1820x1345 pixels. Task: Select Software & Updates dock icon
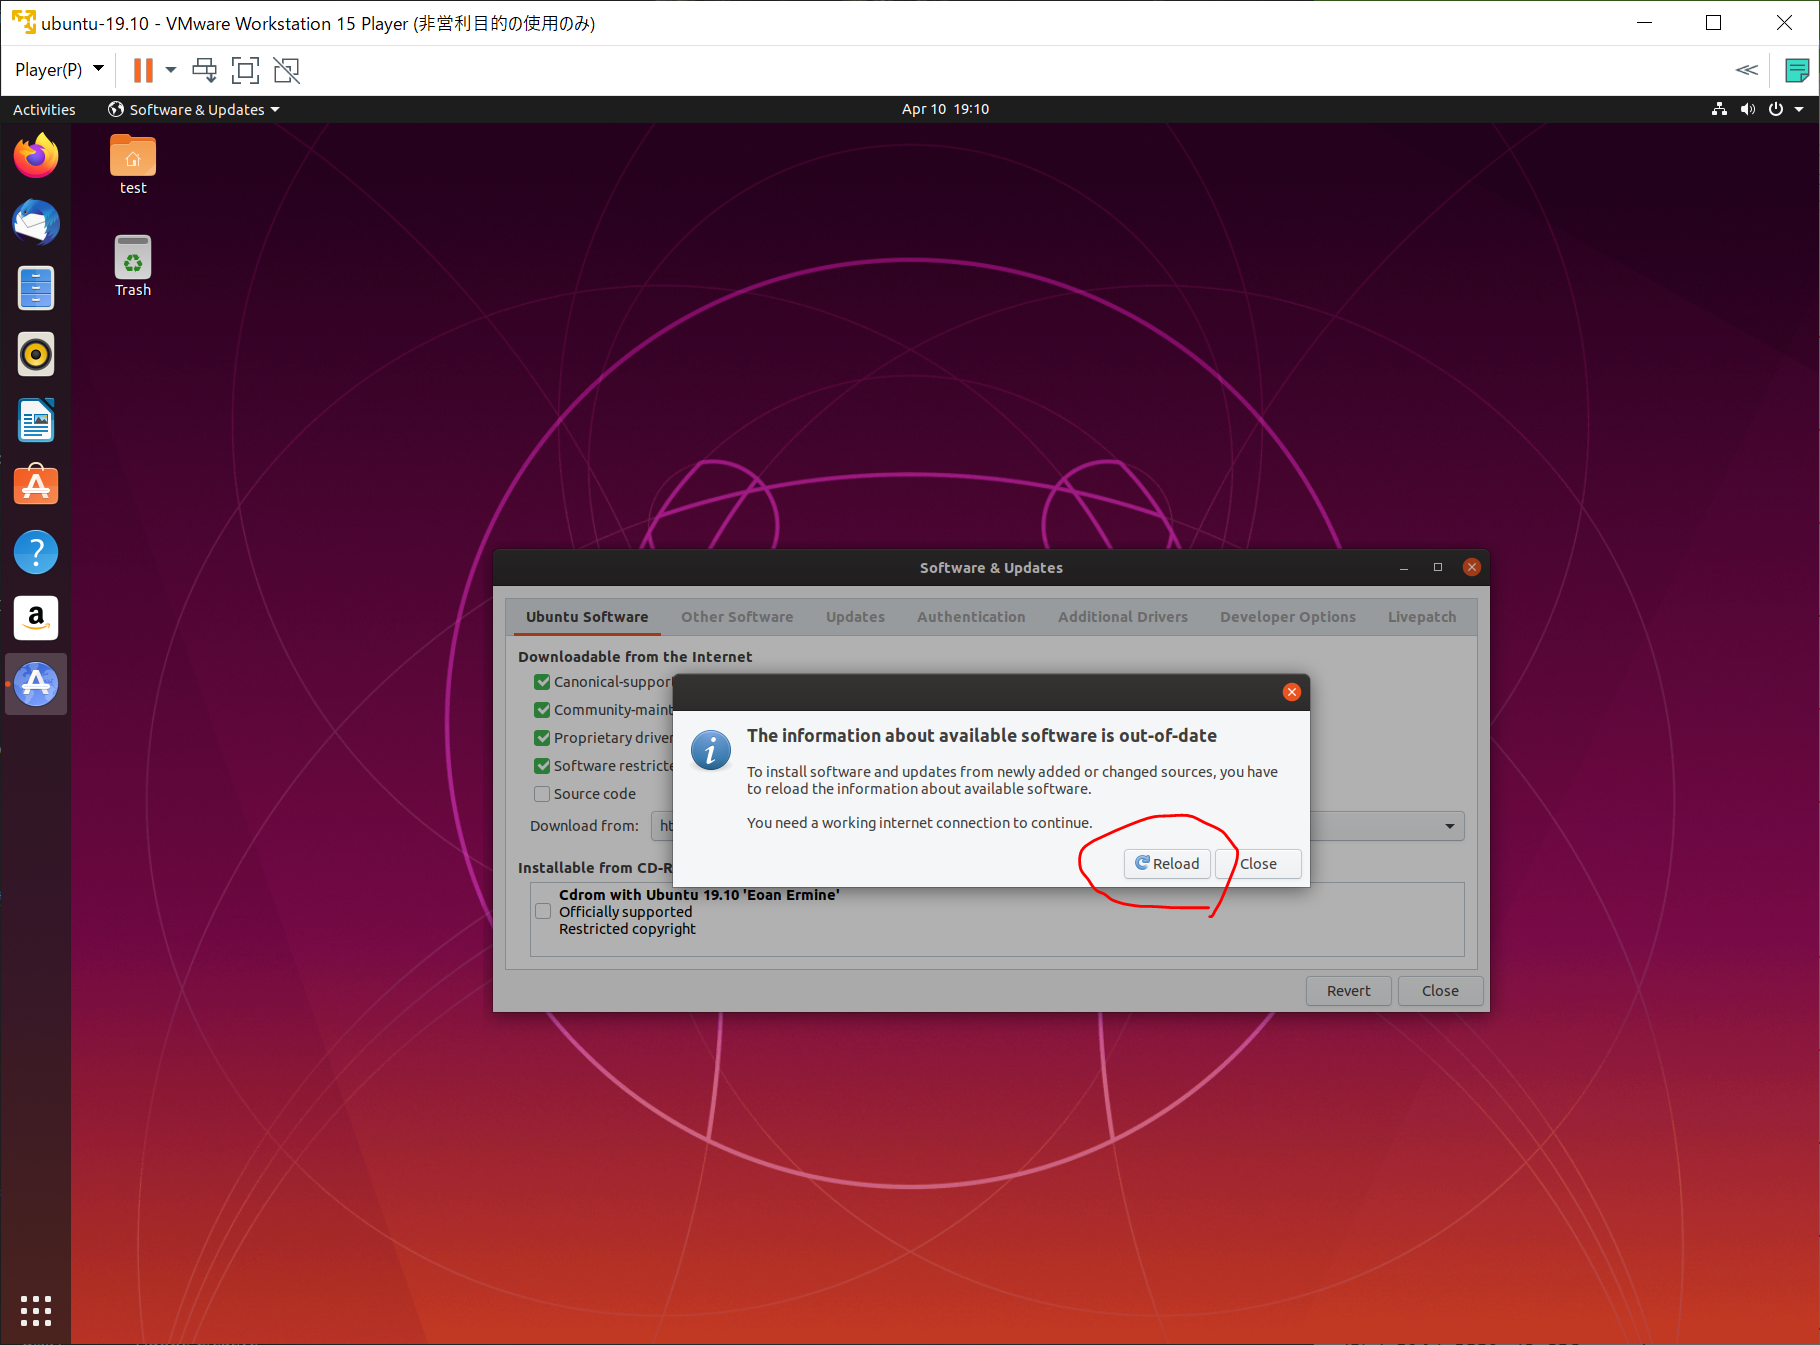pyautogui.click(x=36, y=684)
